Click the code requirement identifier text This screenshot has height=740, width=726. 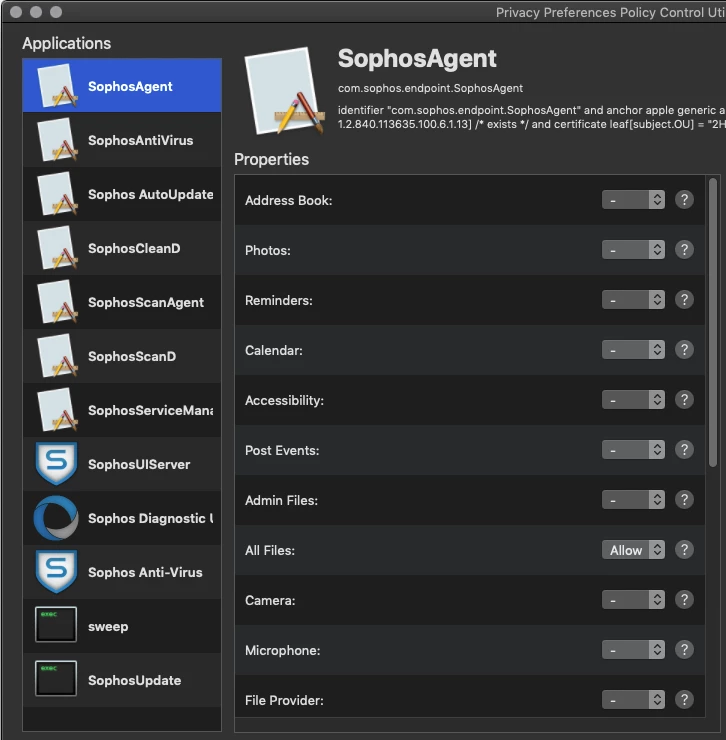(x=532, y=117)
